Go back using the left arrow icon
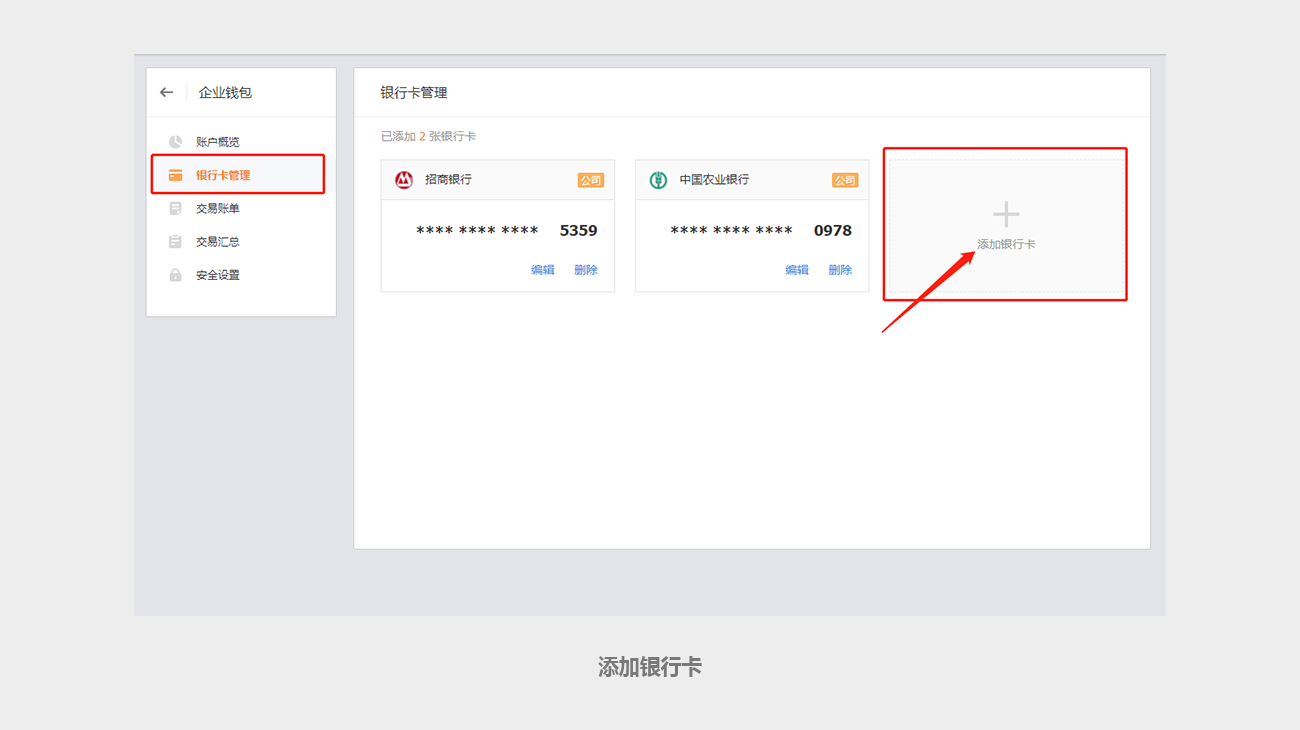This screenshot has width=1300, height=730. click(x=166, y=92)
